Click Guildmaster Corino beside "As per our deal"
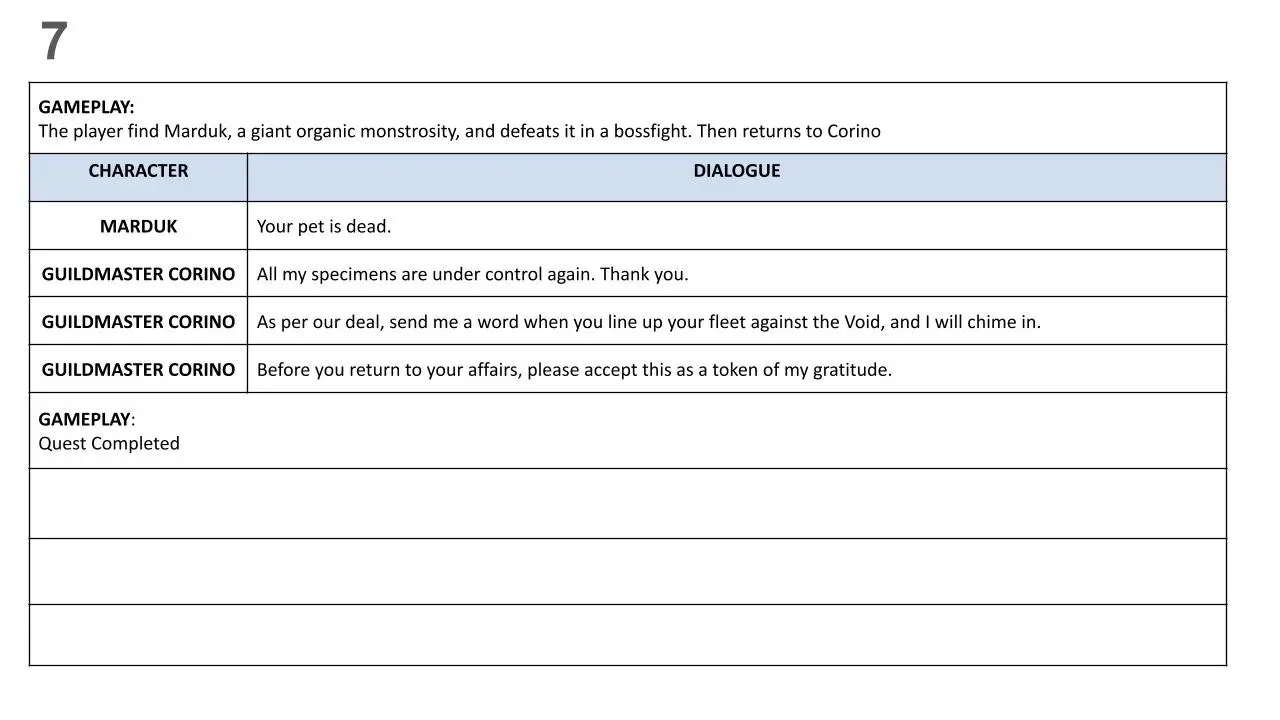Viewport: 1280px width, 720px height. point(138,322)
